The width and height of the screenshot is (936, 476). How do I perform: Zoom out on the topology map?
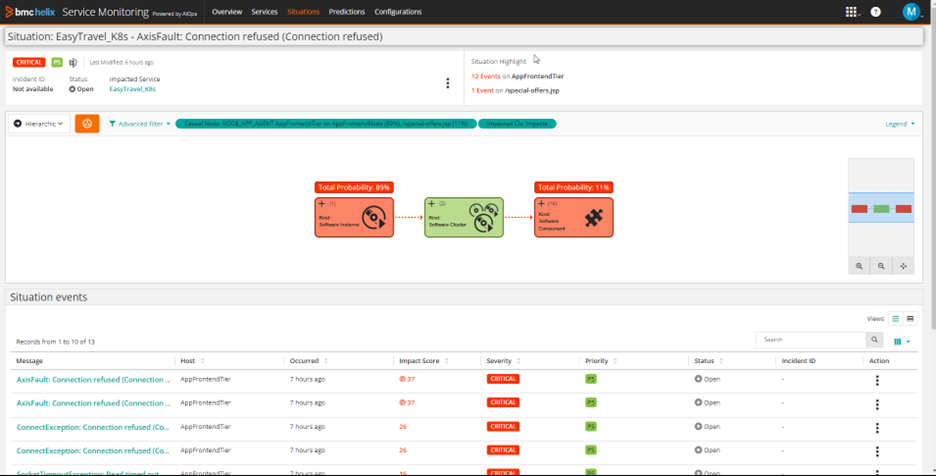881,266
